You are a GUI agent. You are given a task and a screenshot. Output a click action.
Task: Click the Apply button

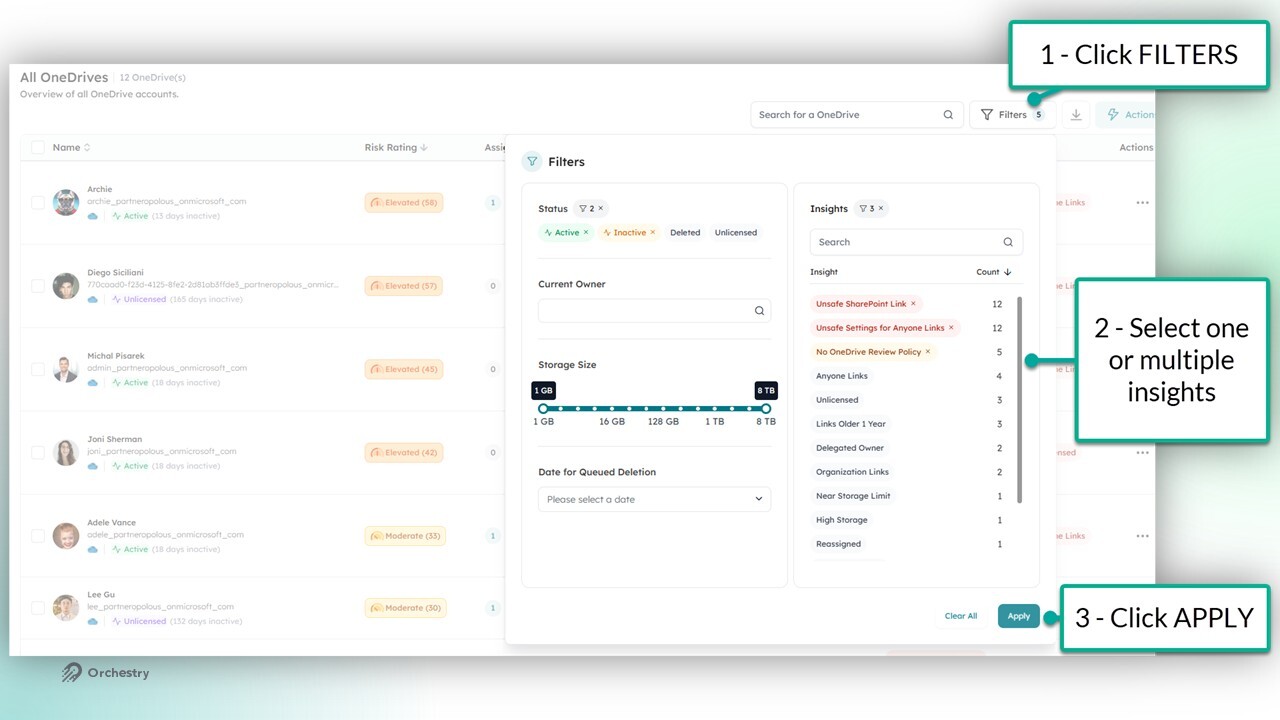[x=1019, y=616]
